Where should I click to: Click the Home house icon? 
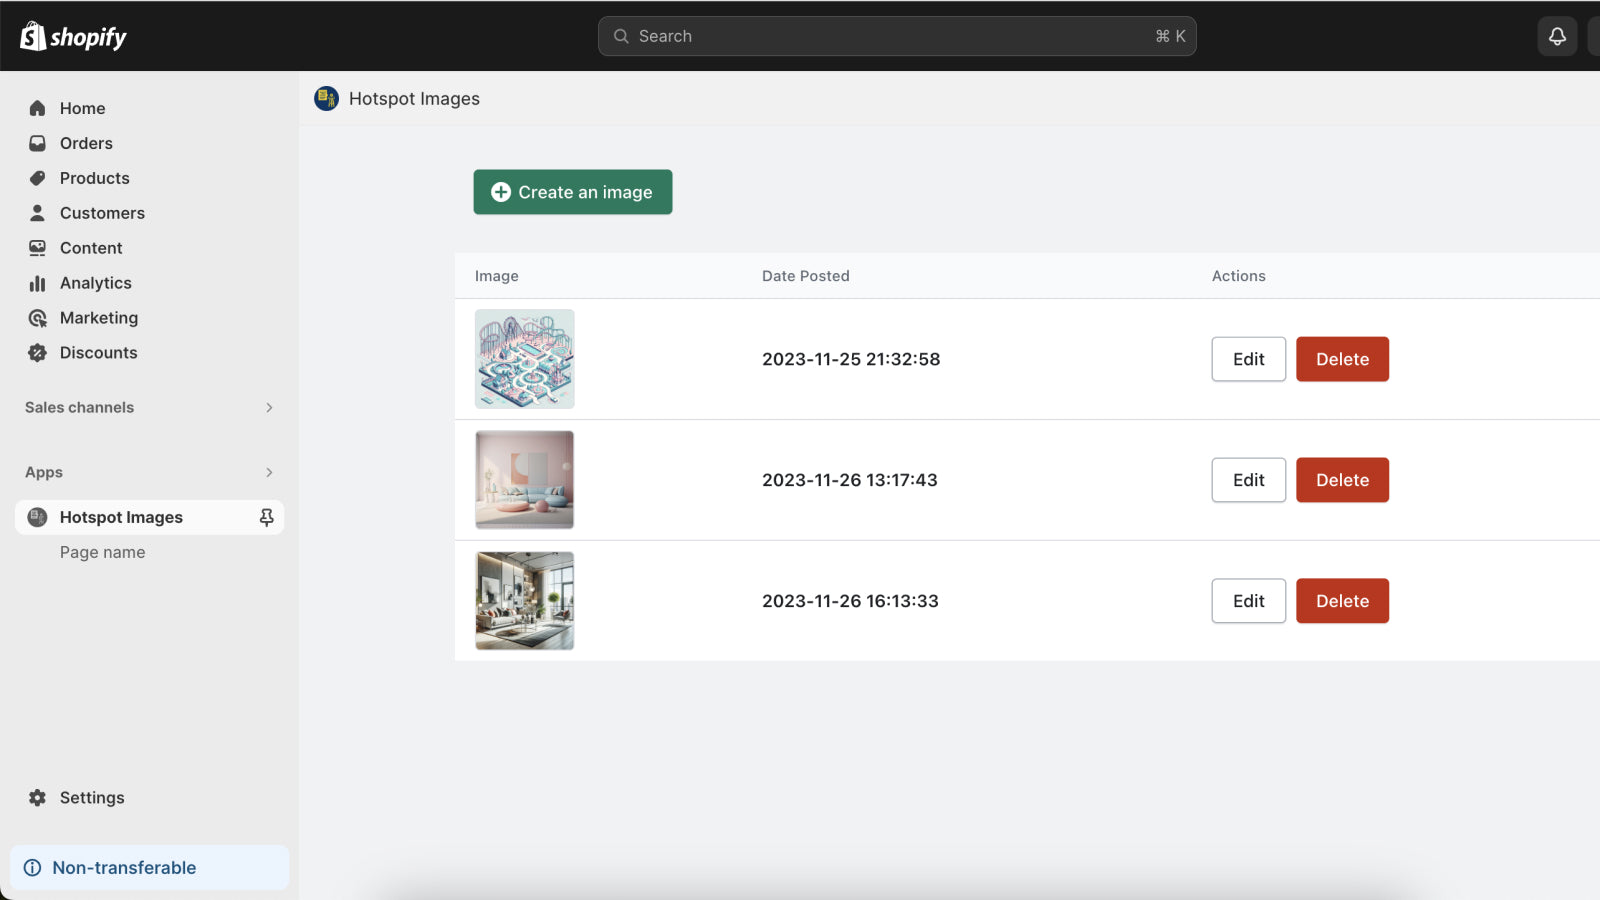[x=37, y=108]
